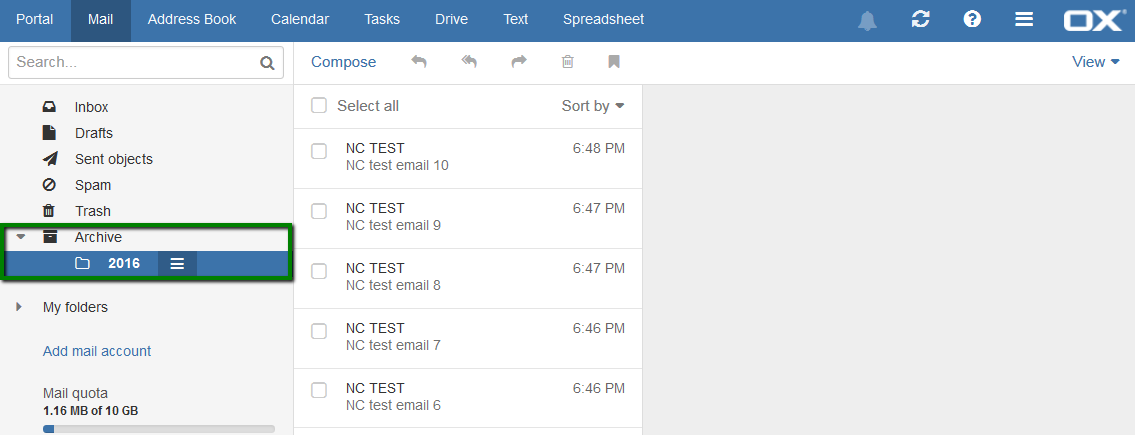Click the Add mail account link
This screenshot has width=1135, height=435.
click(x=97, y=351)
